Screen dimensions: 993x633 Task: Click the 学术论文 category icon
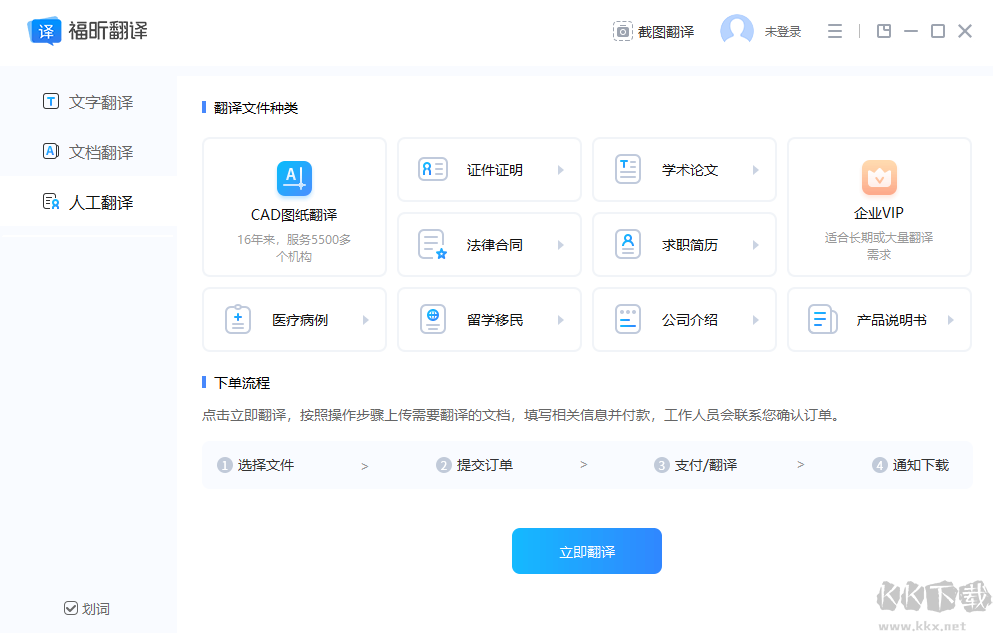(x=627, y=169)
